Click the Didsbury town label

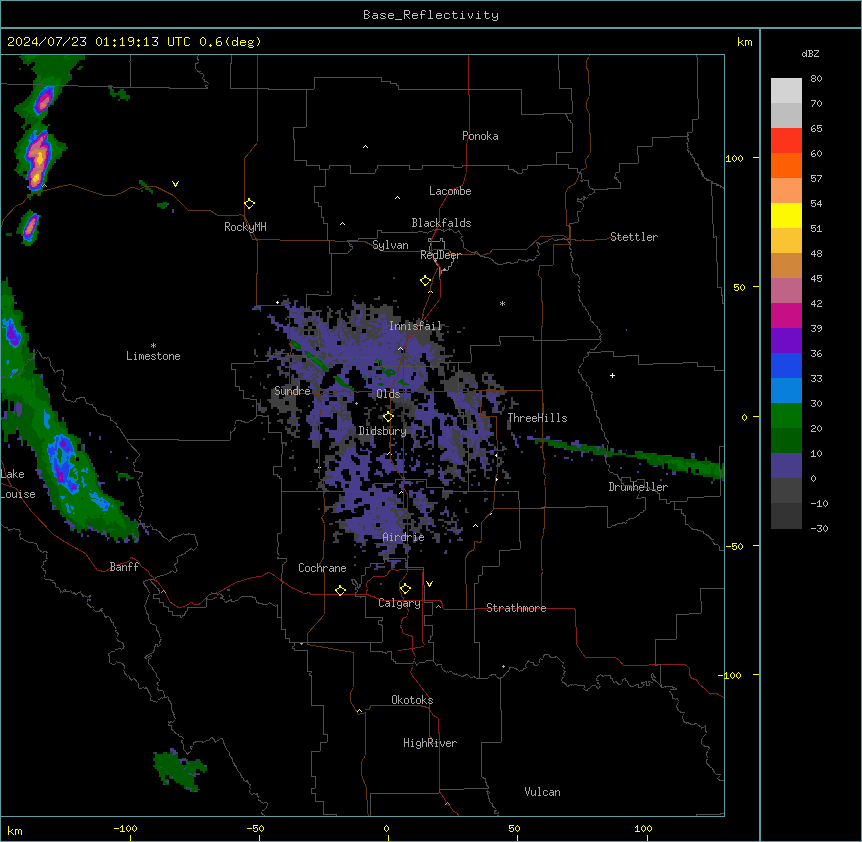(x=383, y=431)
